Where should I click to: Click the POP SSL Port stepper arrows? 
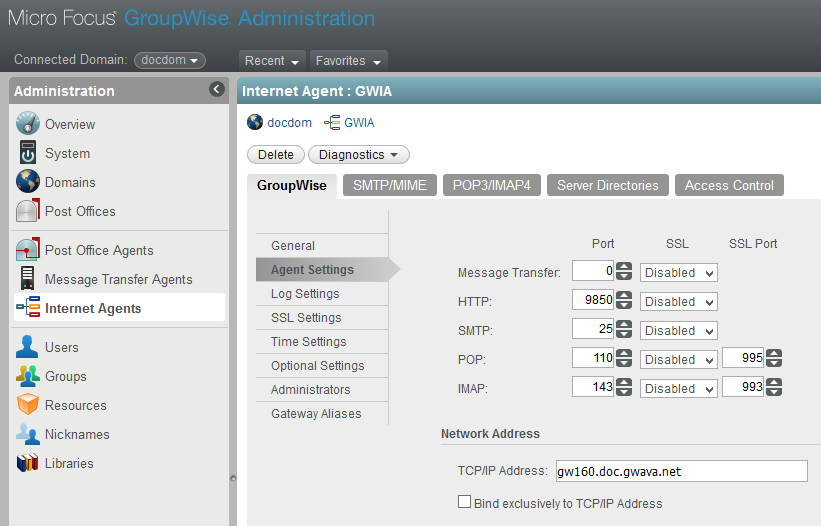click(774, 358)
